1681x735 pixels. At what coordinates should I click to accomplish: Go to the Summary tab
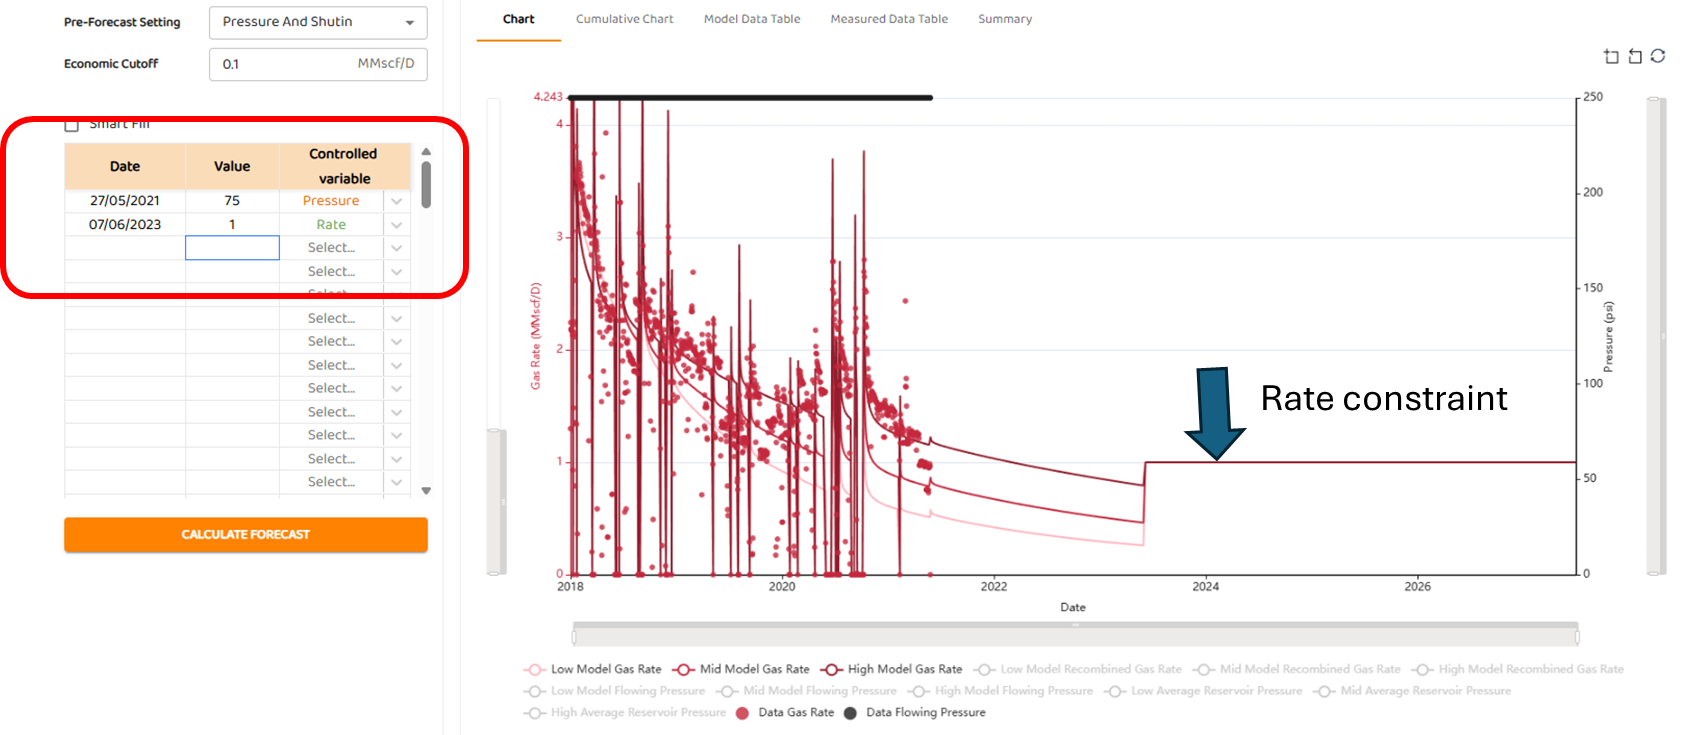coord(1004,19)
